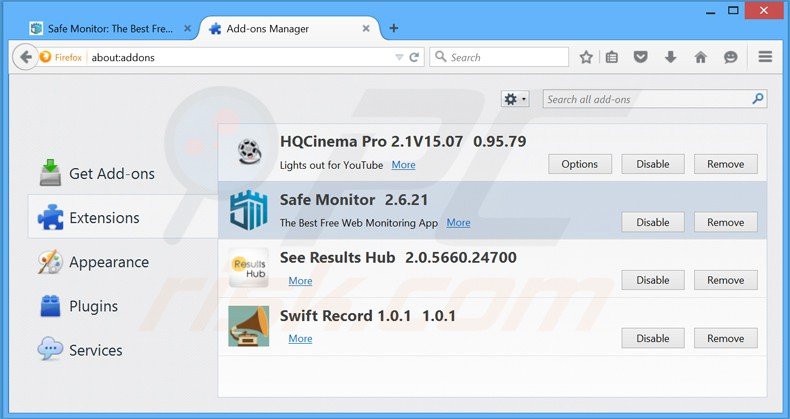This screenshot has height=419, width=790.
Task: Open Downloads arrow icon
Action: coord(671,57)
